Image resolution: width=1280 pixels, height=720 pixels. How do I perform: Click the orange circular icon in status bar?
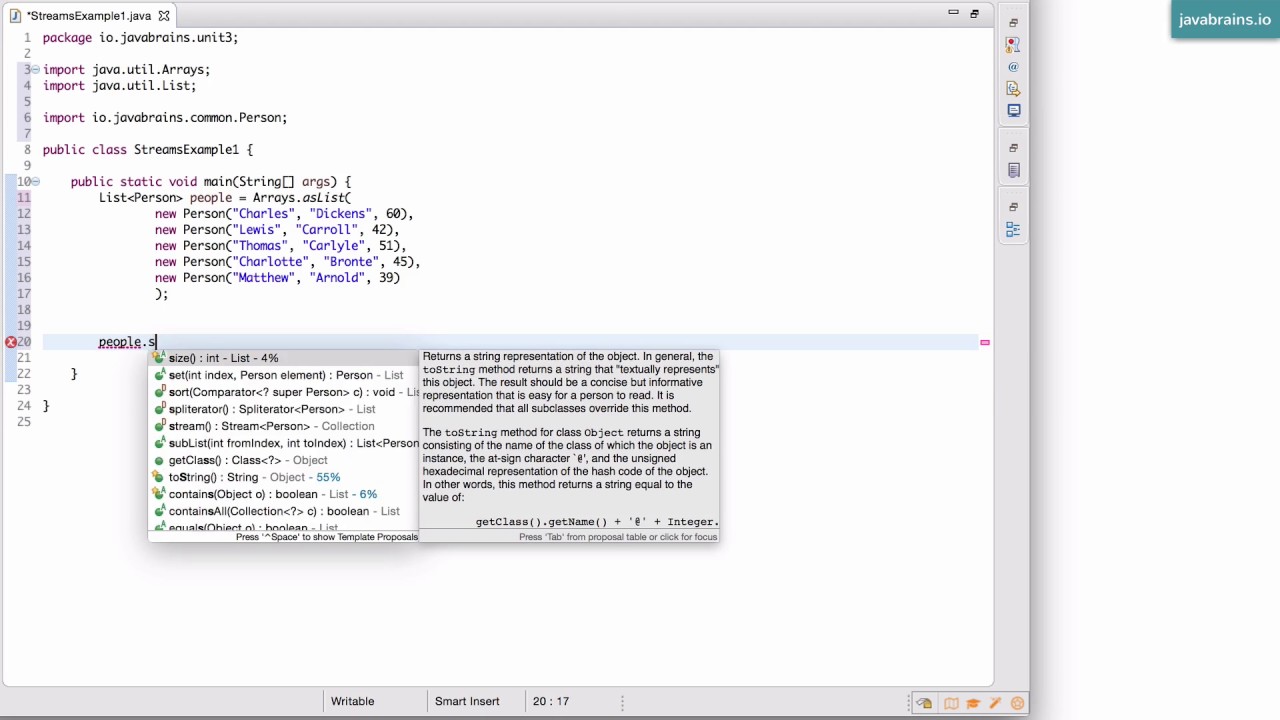coord(1018,703)
